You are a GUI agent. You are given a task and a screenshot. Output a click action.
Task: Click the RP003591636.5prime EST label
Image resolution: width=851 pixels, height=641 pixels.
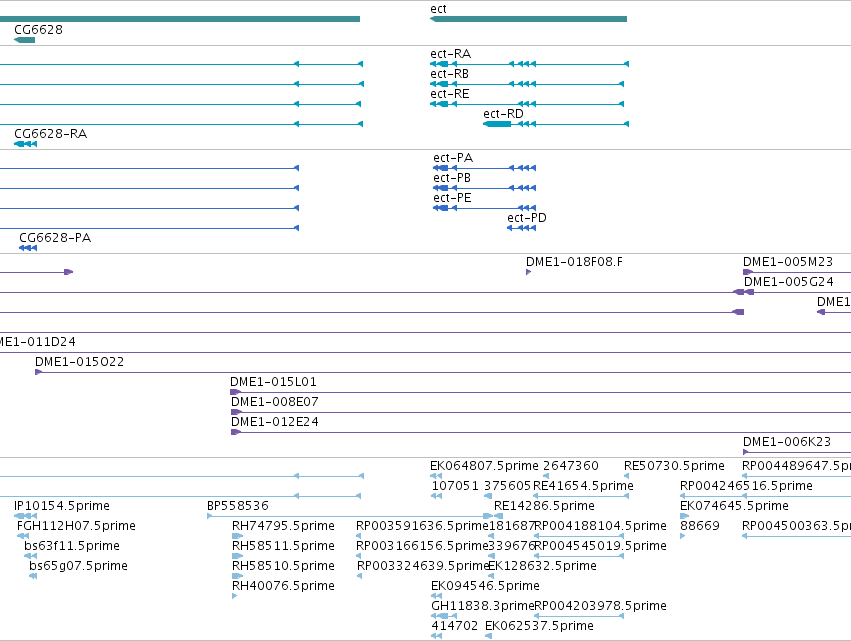tap(422, 526)
